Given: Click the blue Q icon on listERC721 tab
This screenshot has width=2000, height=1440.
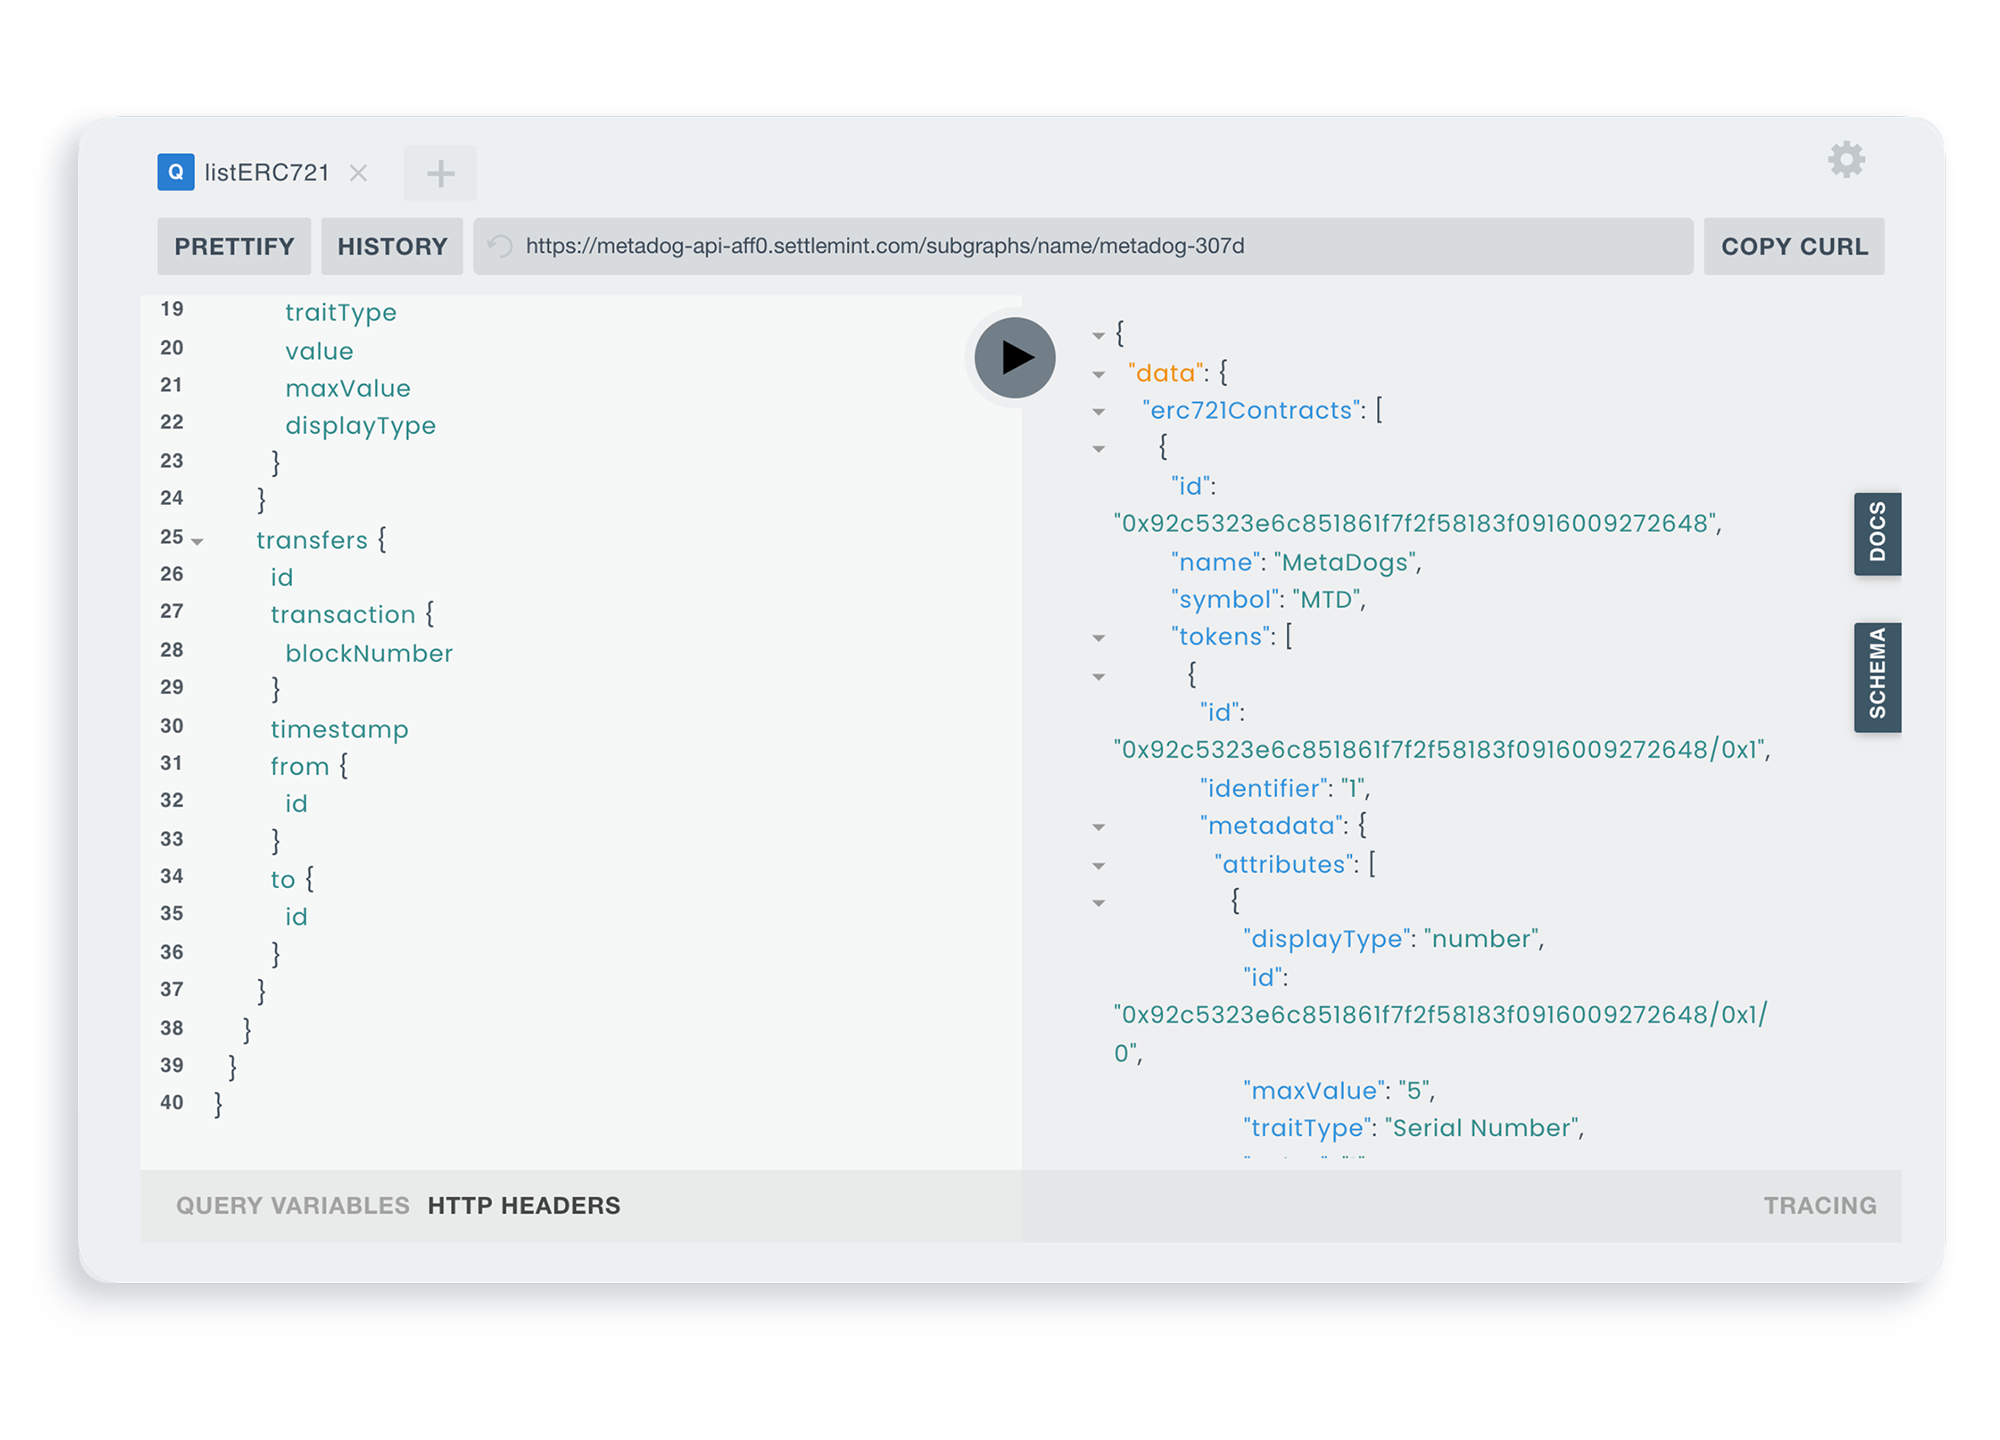Looking at the screenshot, I should coord(176,172).
